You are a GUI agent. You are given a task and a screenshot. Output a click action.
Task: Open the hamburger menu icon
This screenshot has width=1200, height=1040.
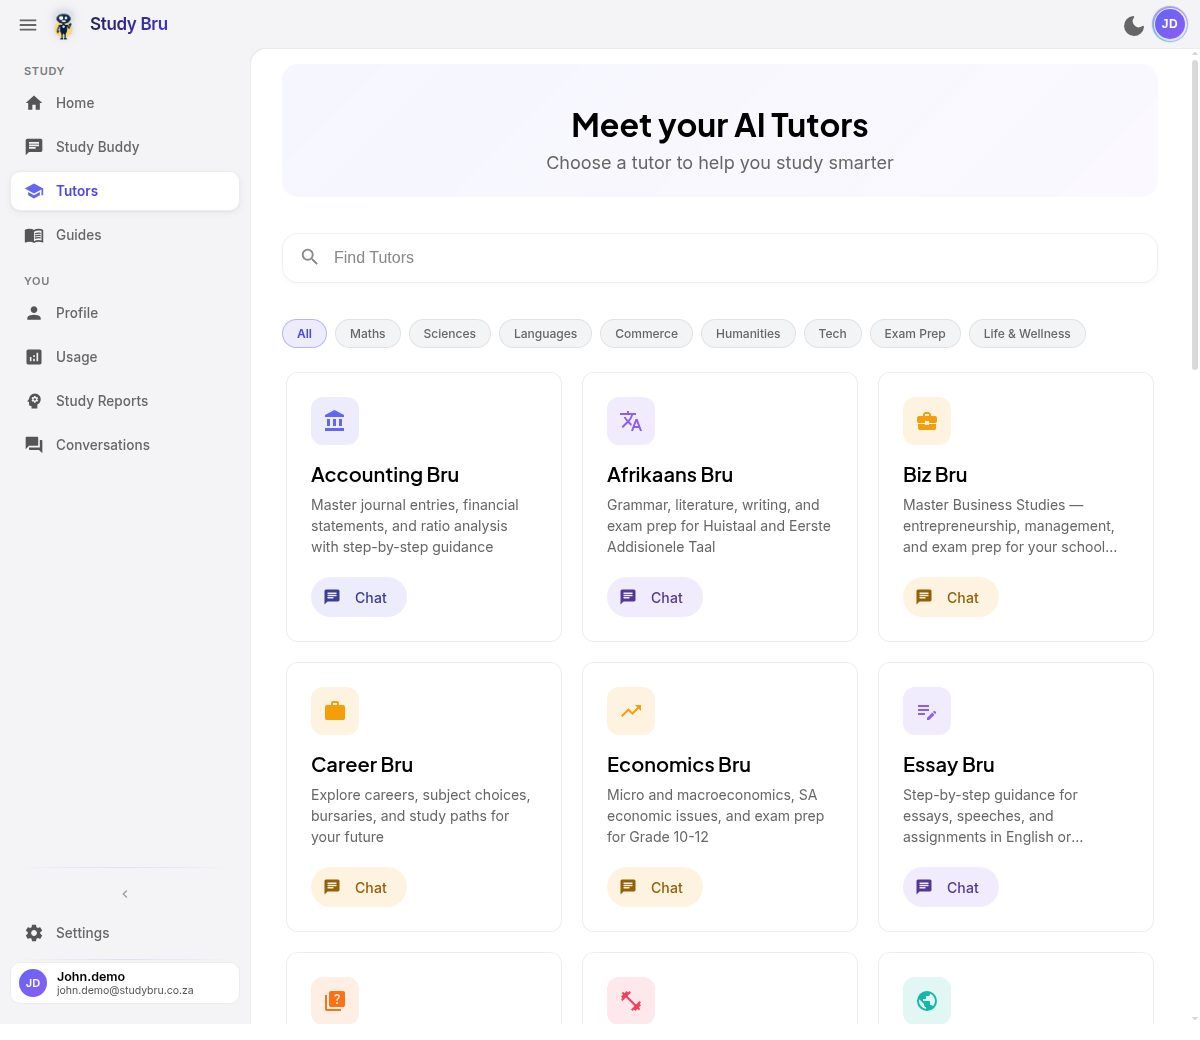(x=28, y=24)
